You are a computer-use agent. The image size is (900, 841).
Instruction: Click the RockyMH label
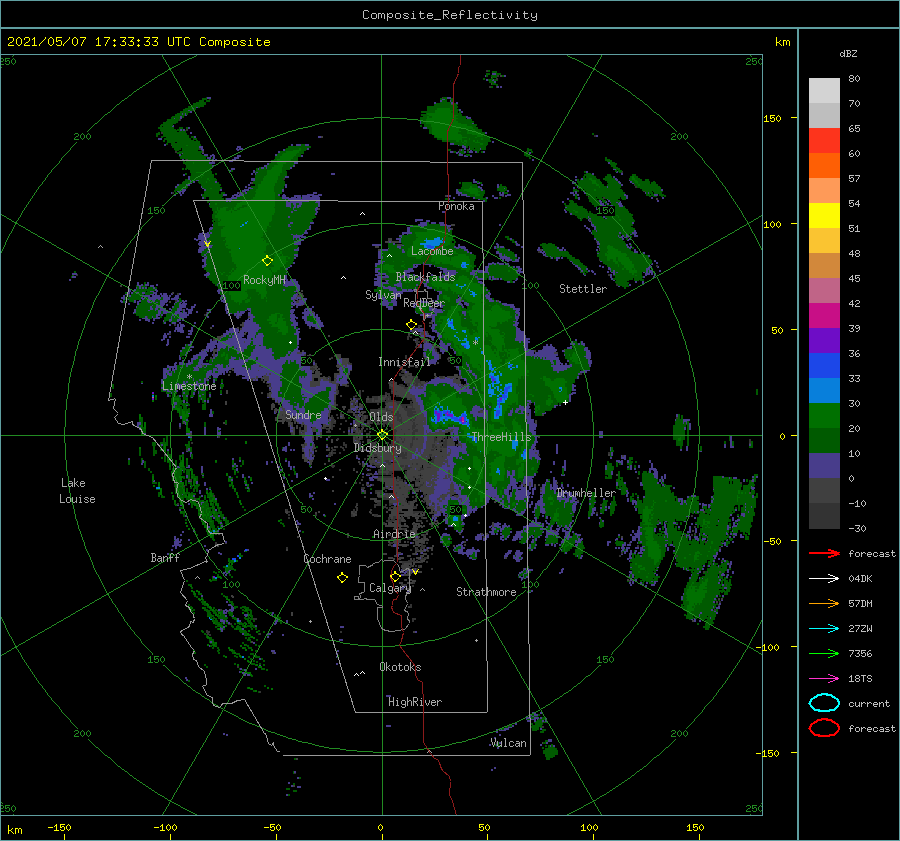tap(264, 280)
